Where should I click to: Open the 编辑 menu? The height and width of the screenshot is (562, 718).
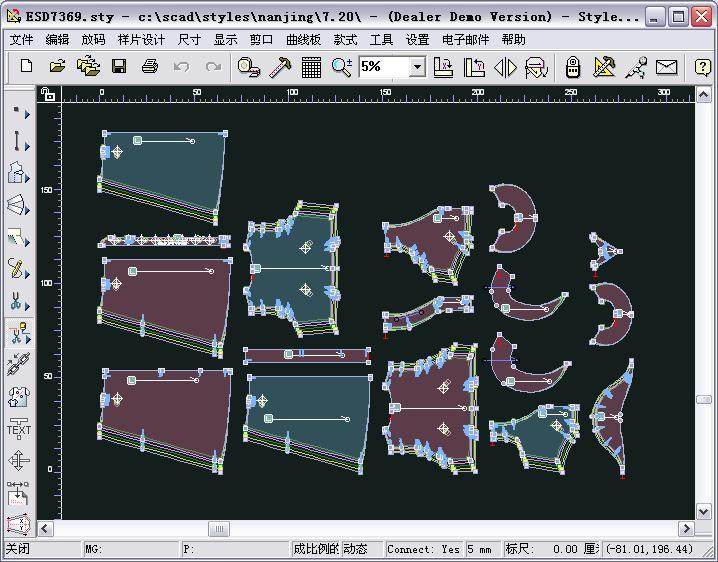tap(57, 40)
